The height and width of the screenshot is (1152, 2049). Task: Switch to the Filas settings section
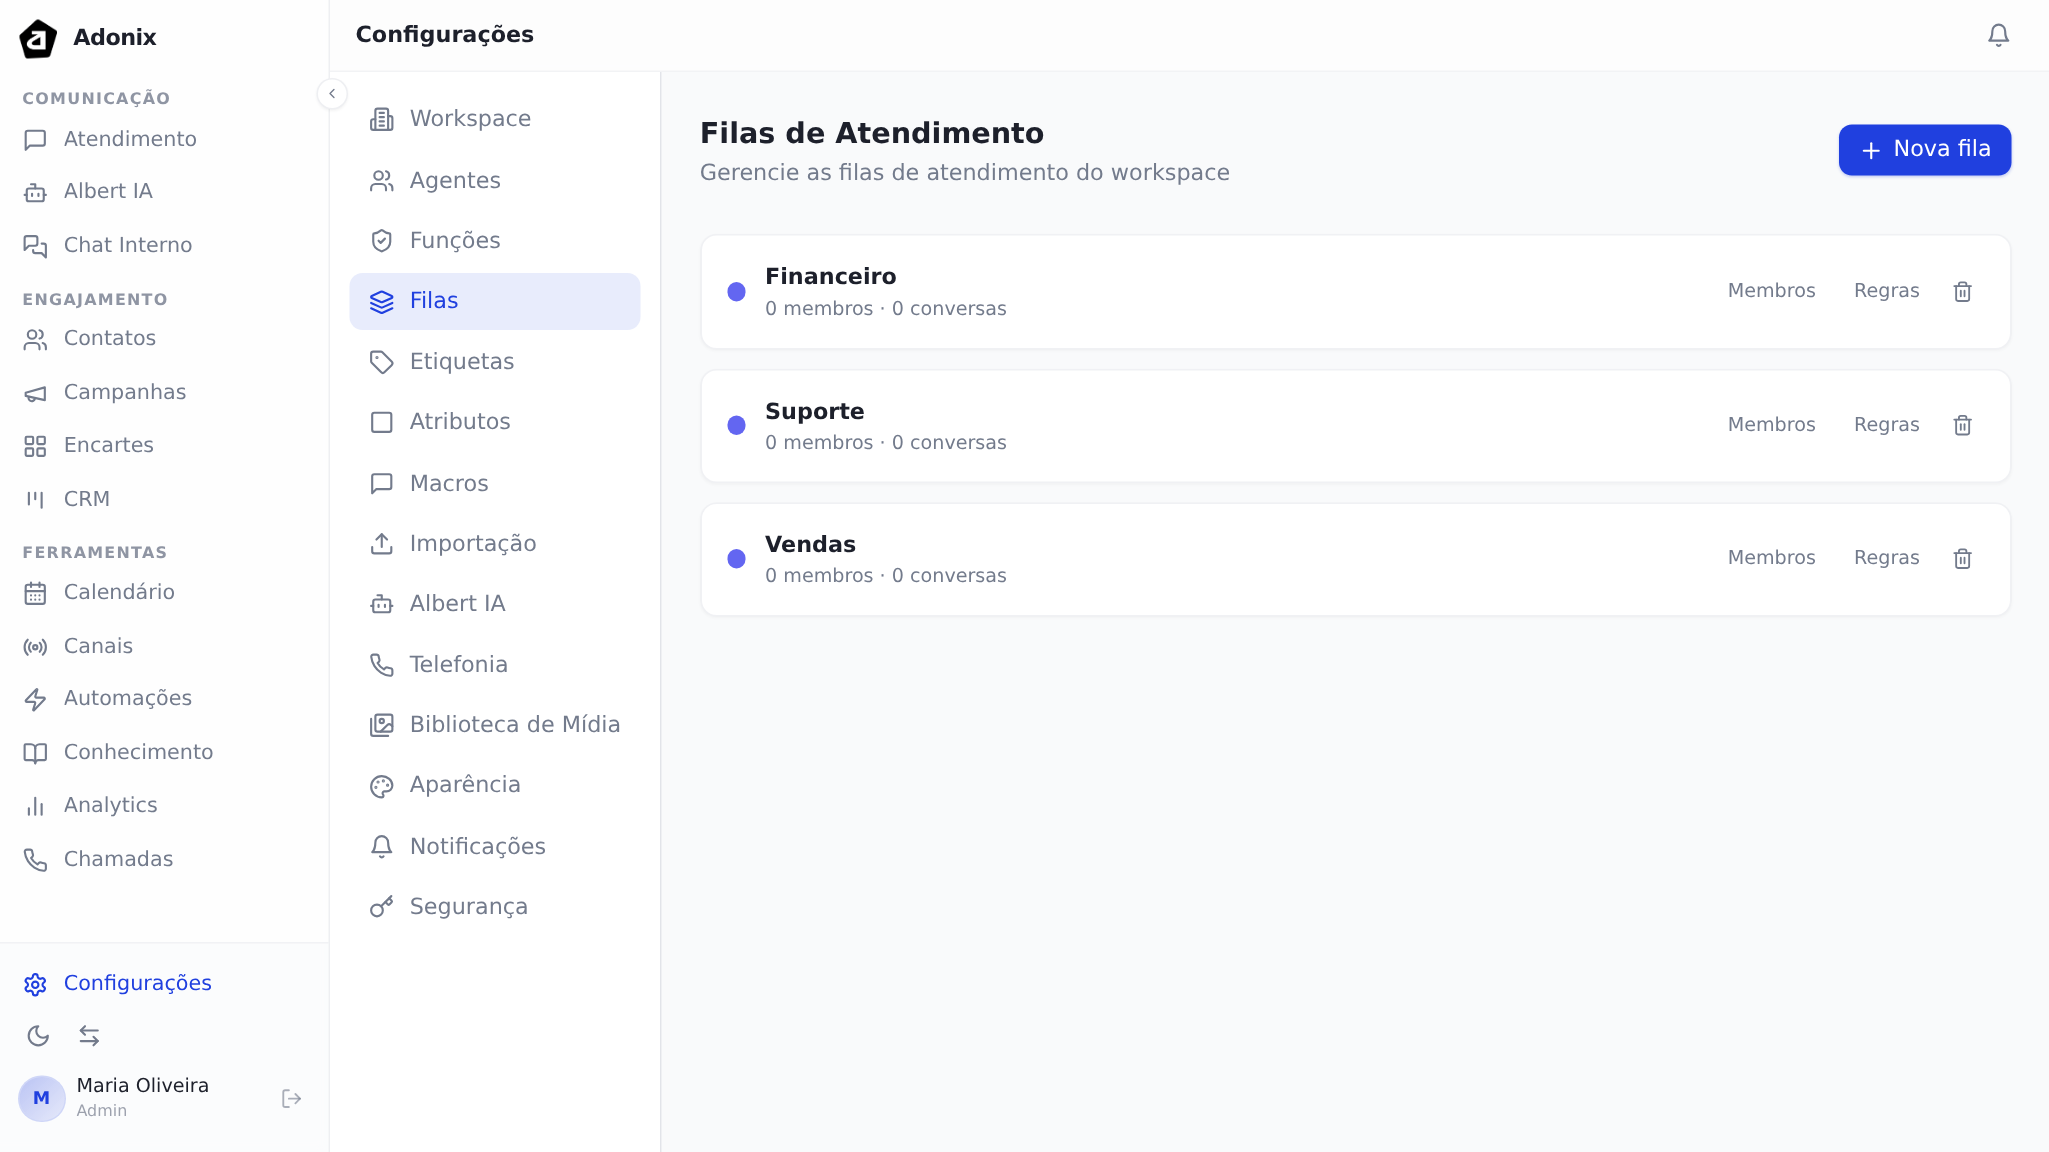tap(433, 300)
